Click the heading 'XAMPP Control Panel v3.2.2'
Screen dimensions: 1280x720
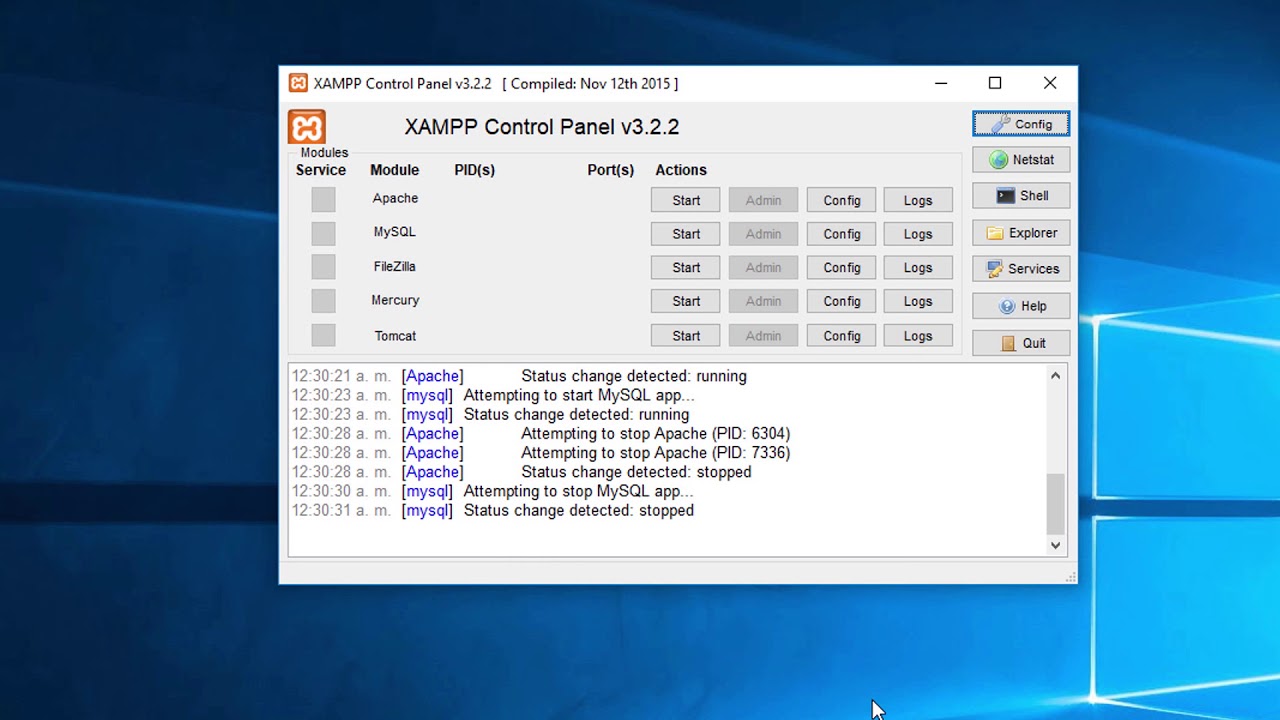point(542,127)
